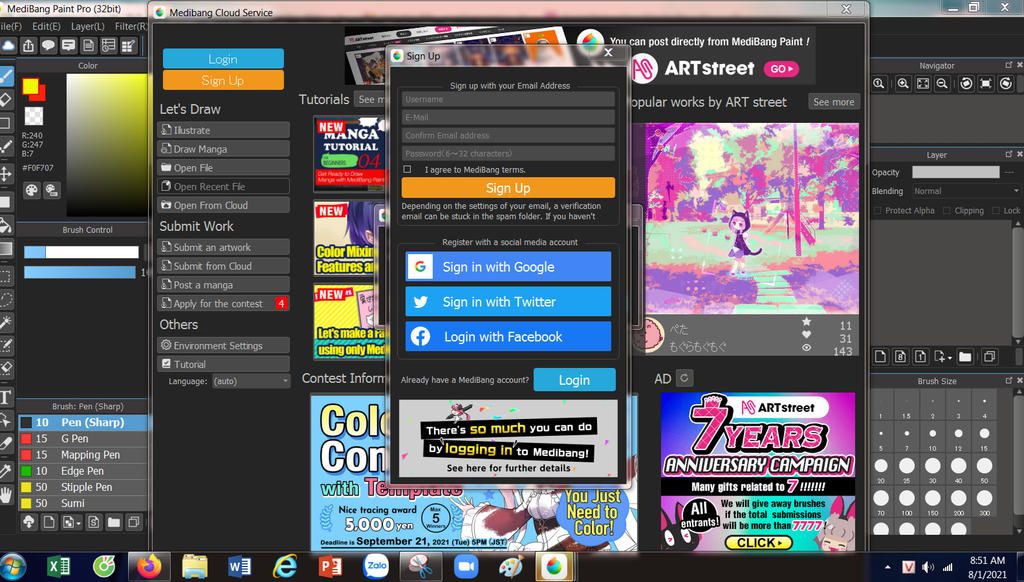
Task: Open the 7 Years Anniversary Campaign ad
Action: coord(758,472)
